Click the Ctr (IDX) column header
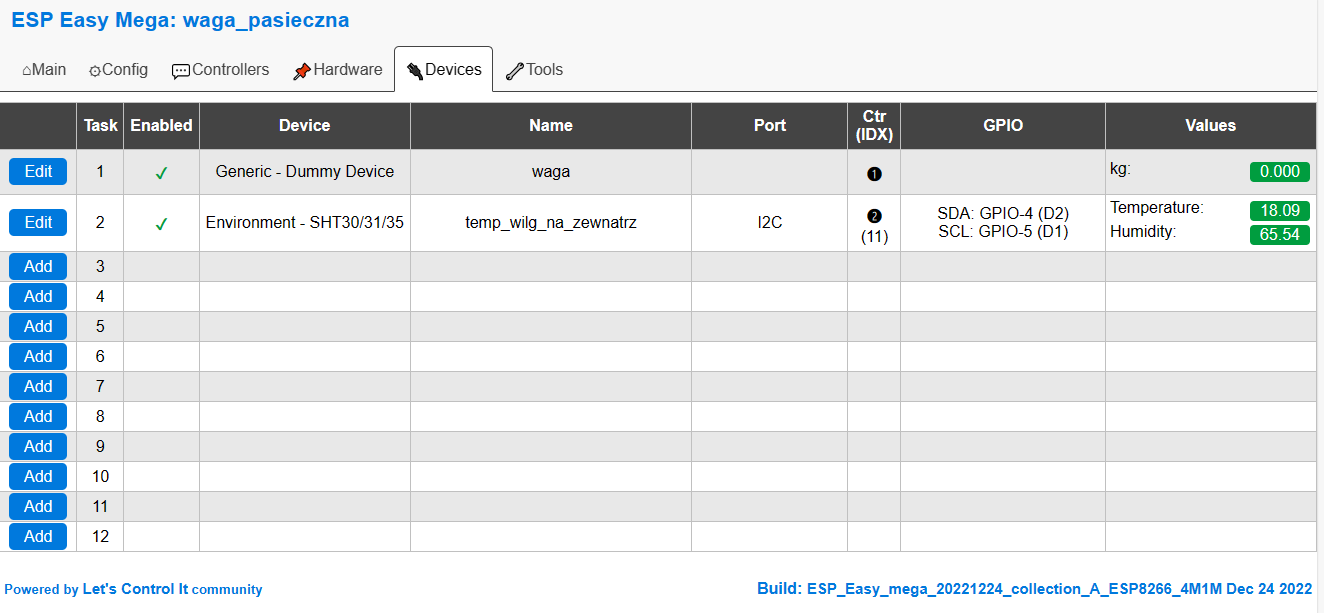 pyautogui.click(x=874, y=126)
